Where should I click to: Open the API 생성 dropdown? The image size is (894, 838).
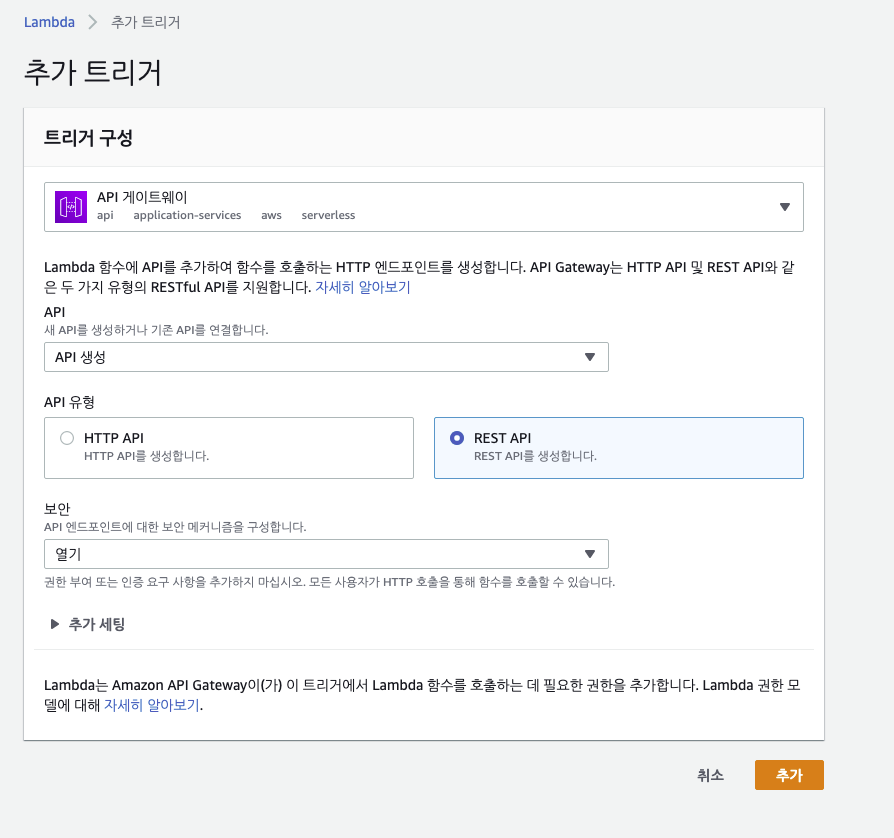(x=326, y=357)
